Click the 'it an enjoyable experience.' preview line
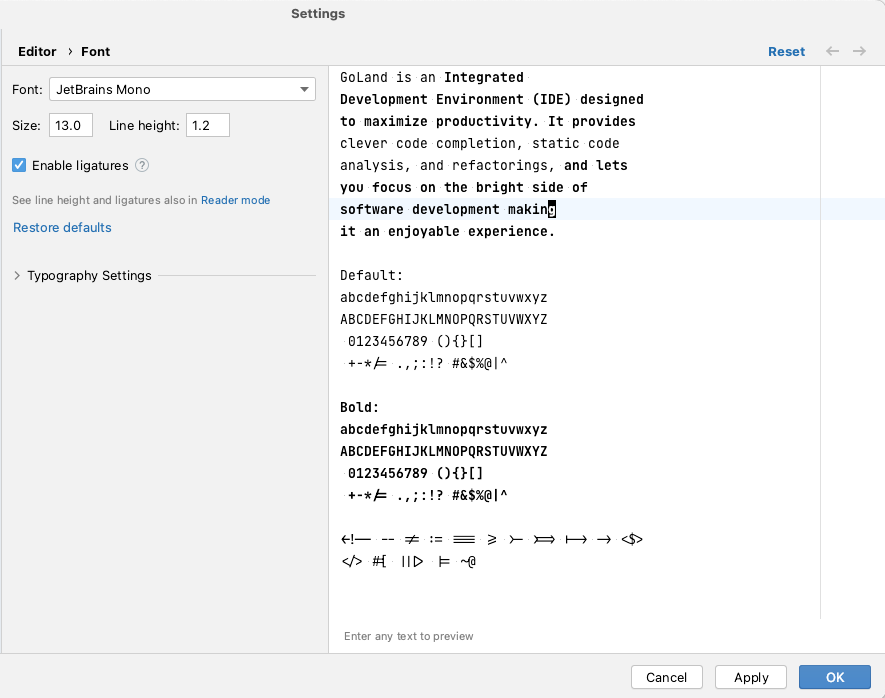This screenshot has width=885, height=698. pyautogui.click(x=447, y=231)
